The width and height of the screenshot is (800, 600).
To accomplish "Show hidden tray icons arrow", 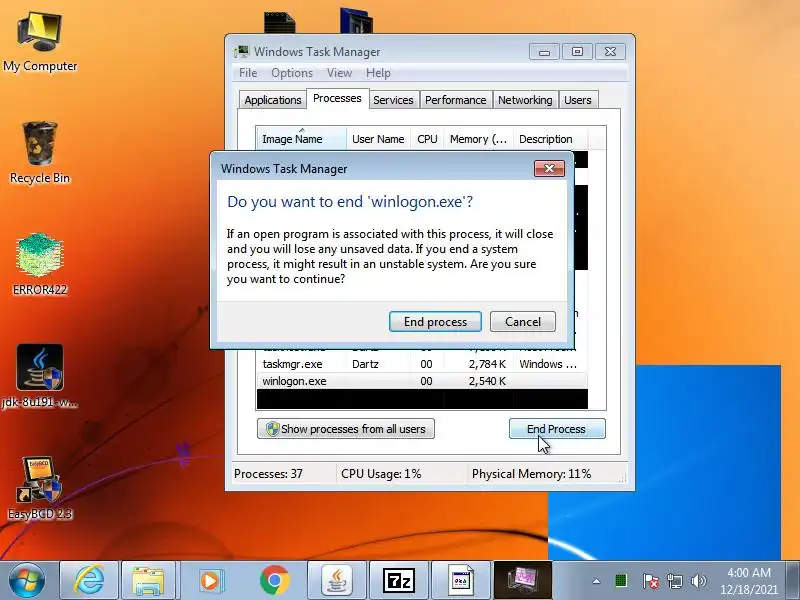I will (x=596, y=581).
